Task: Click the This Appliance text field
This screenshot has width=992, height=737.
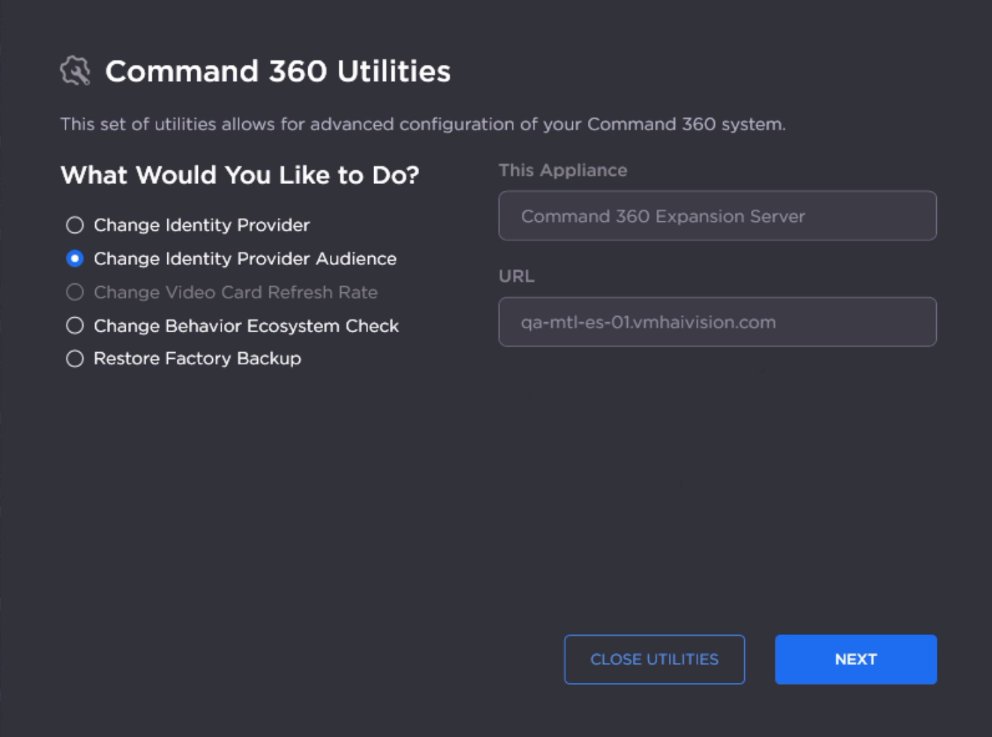Action: pyautogui.click(x=717, y=215)
